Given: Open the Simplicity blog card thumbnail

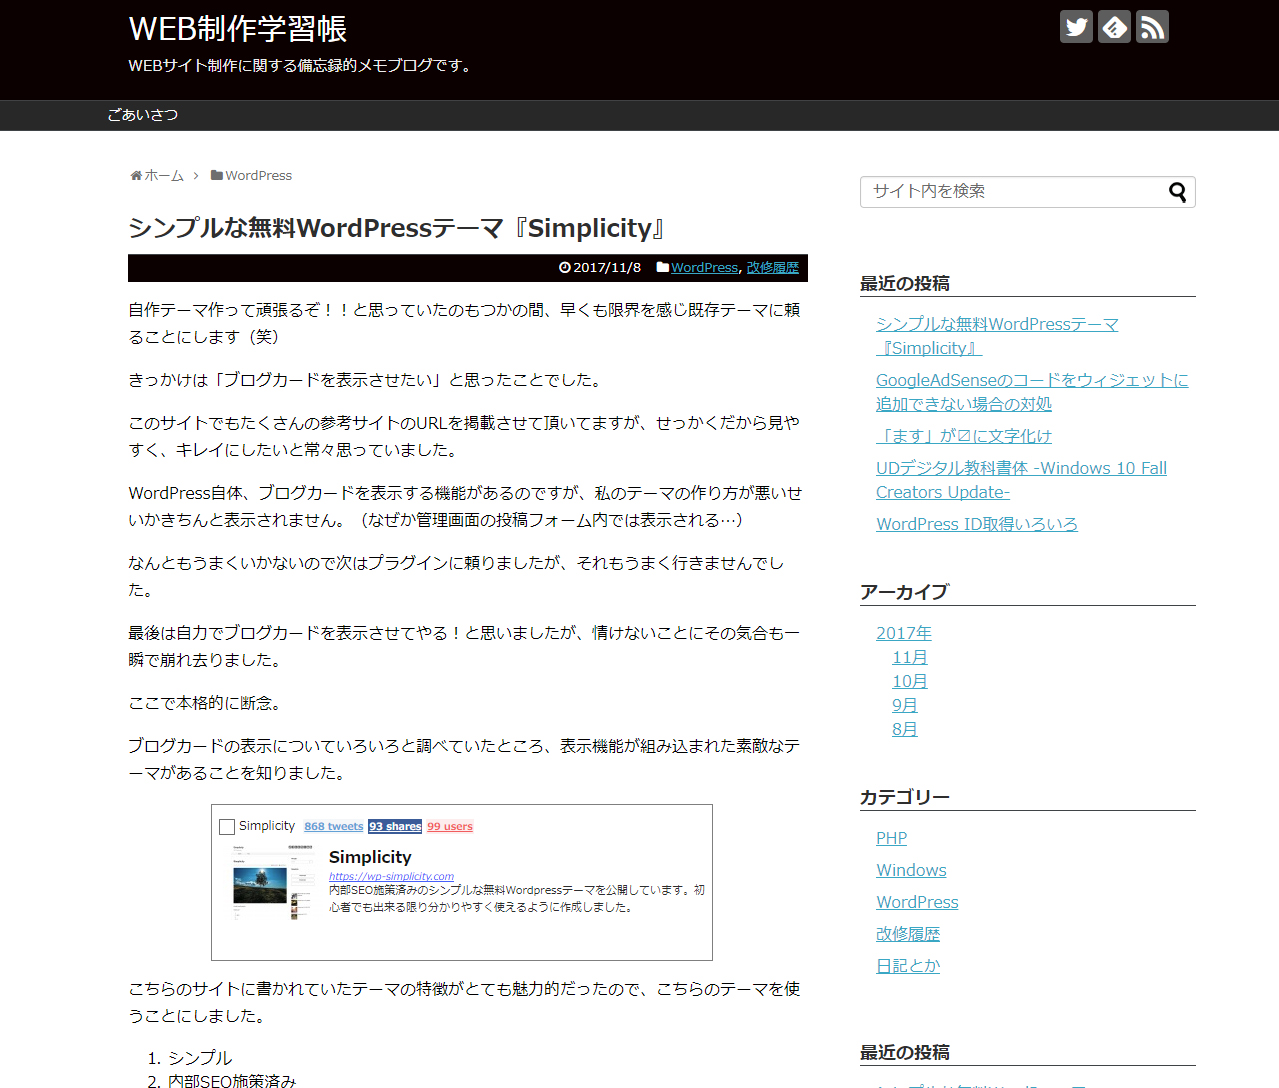Looking at the screenshot, I should coord(272,882).
